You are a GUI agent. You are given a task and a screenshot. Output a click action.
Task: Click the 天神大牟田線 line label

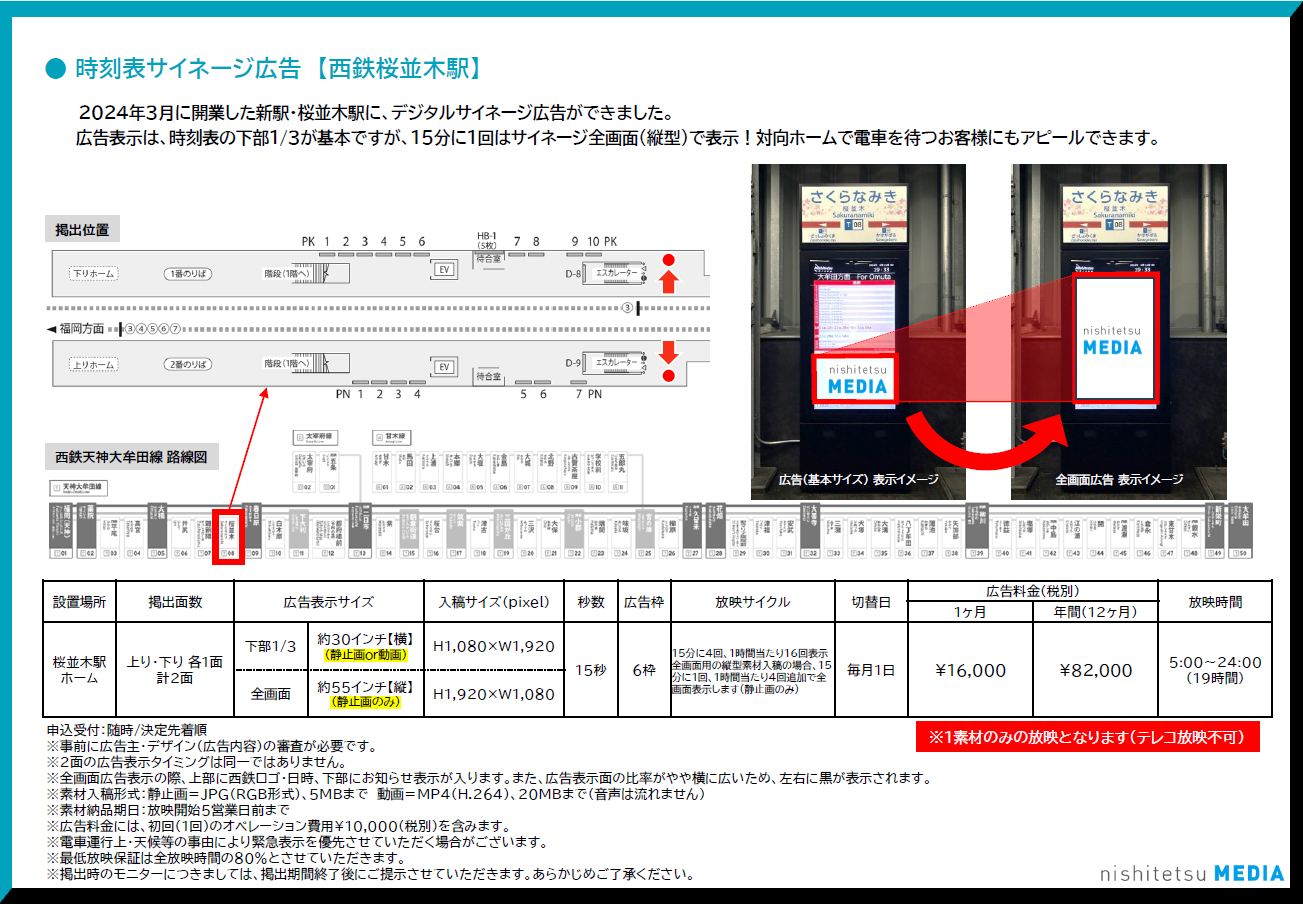82,488
